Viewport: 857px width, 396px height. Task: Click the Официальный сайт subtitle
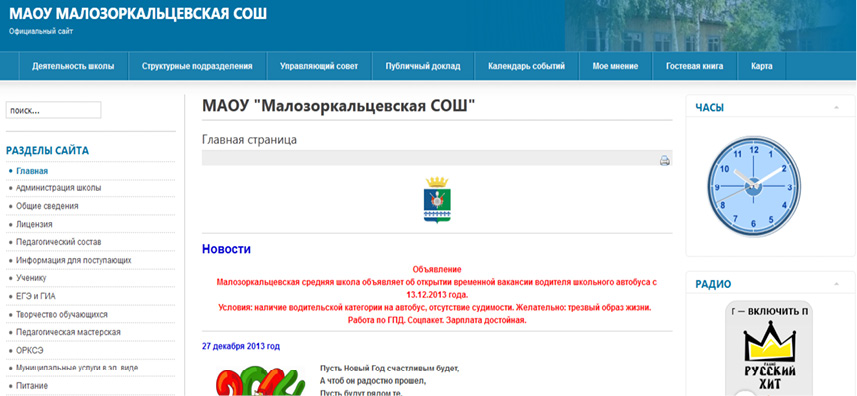41,31
